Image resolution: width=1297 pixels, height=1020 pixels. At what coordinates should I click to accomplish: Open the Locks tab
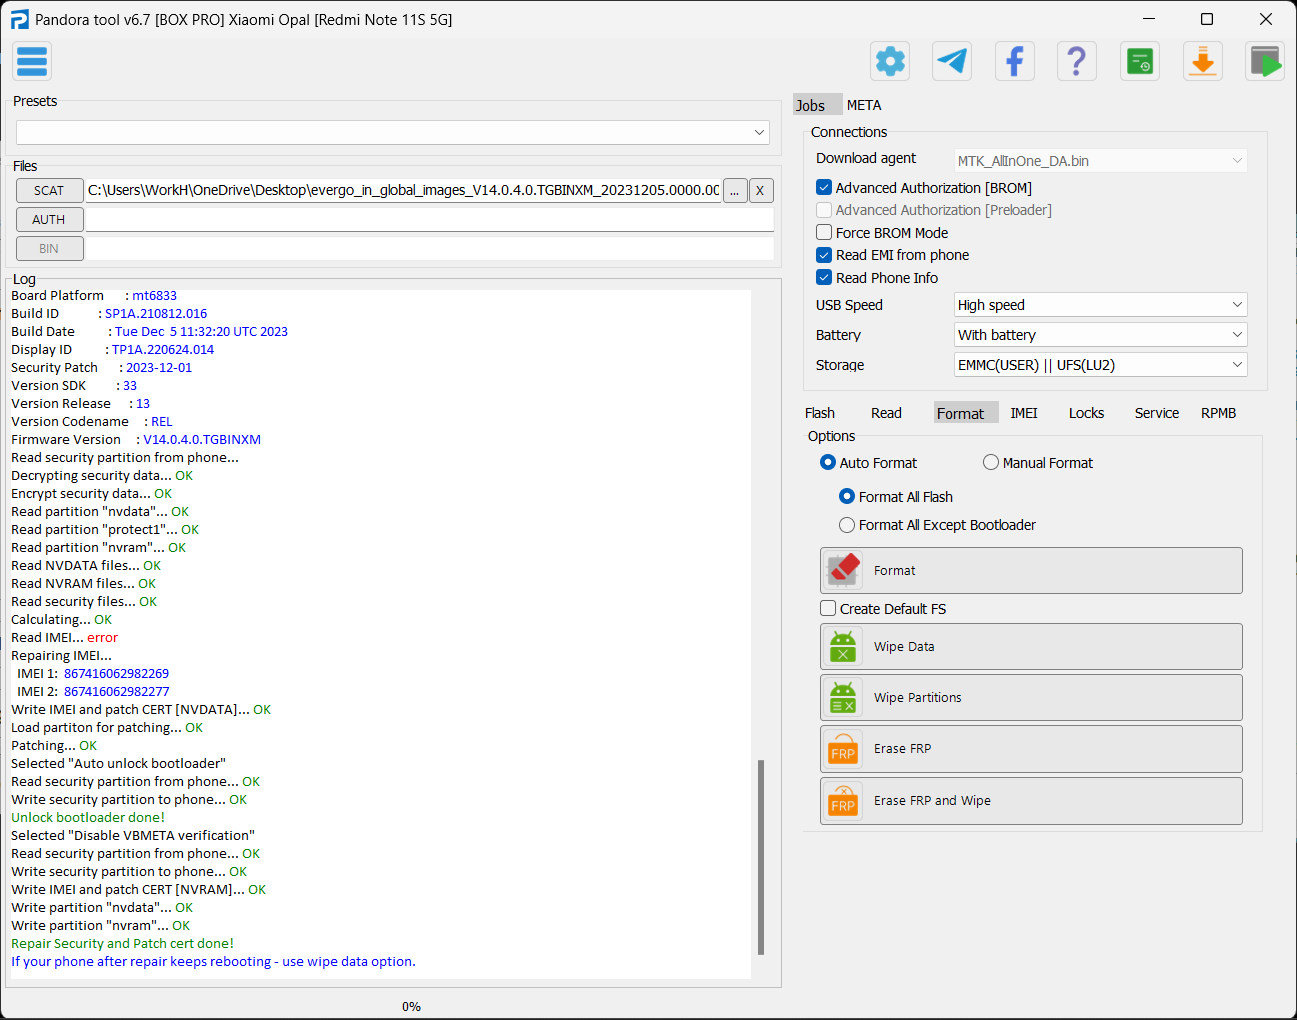pos(1086,413)
